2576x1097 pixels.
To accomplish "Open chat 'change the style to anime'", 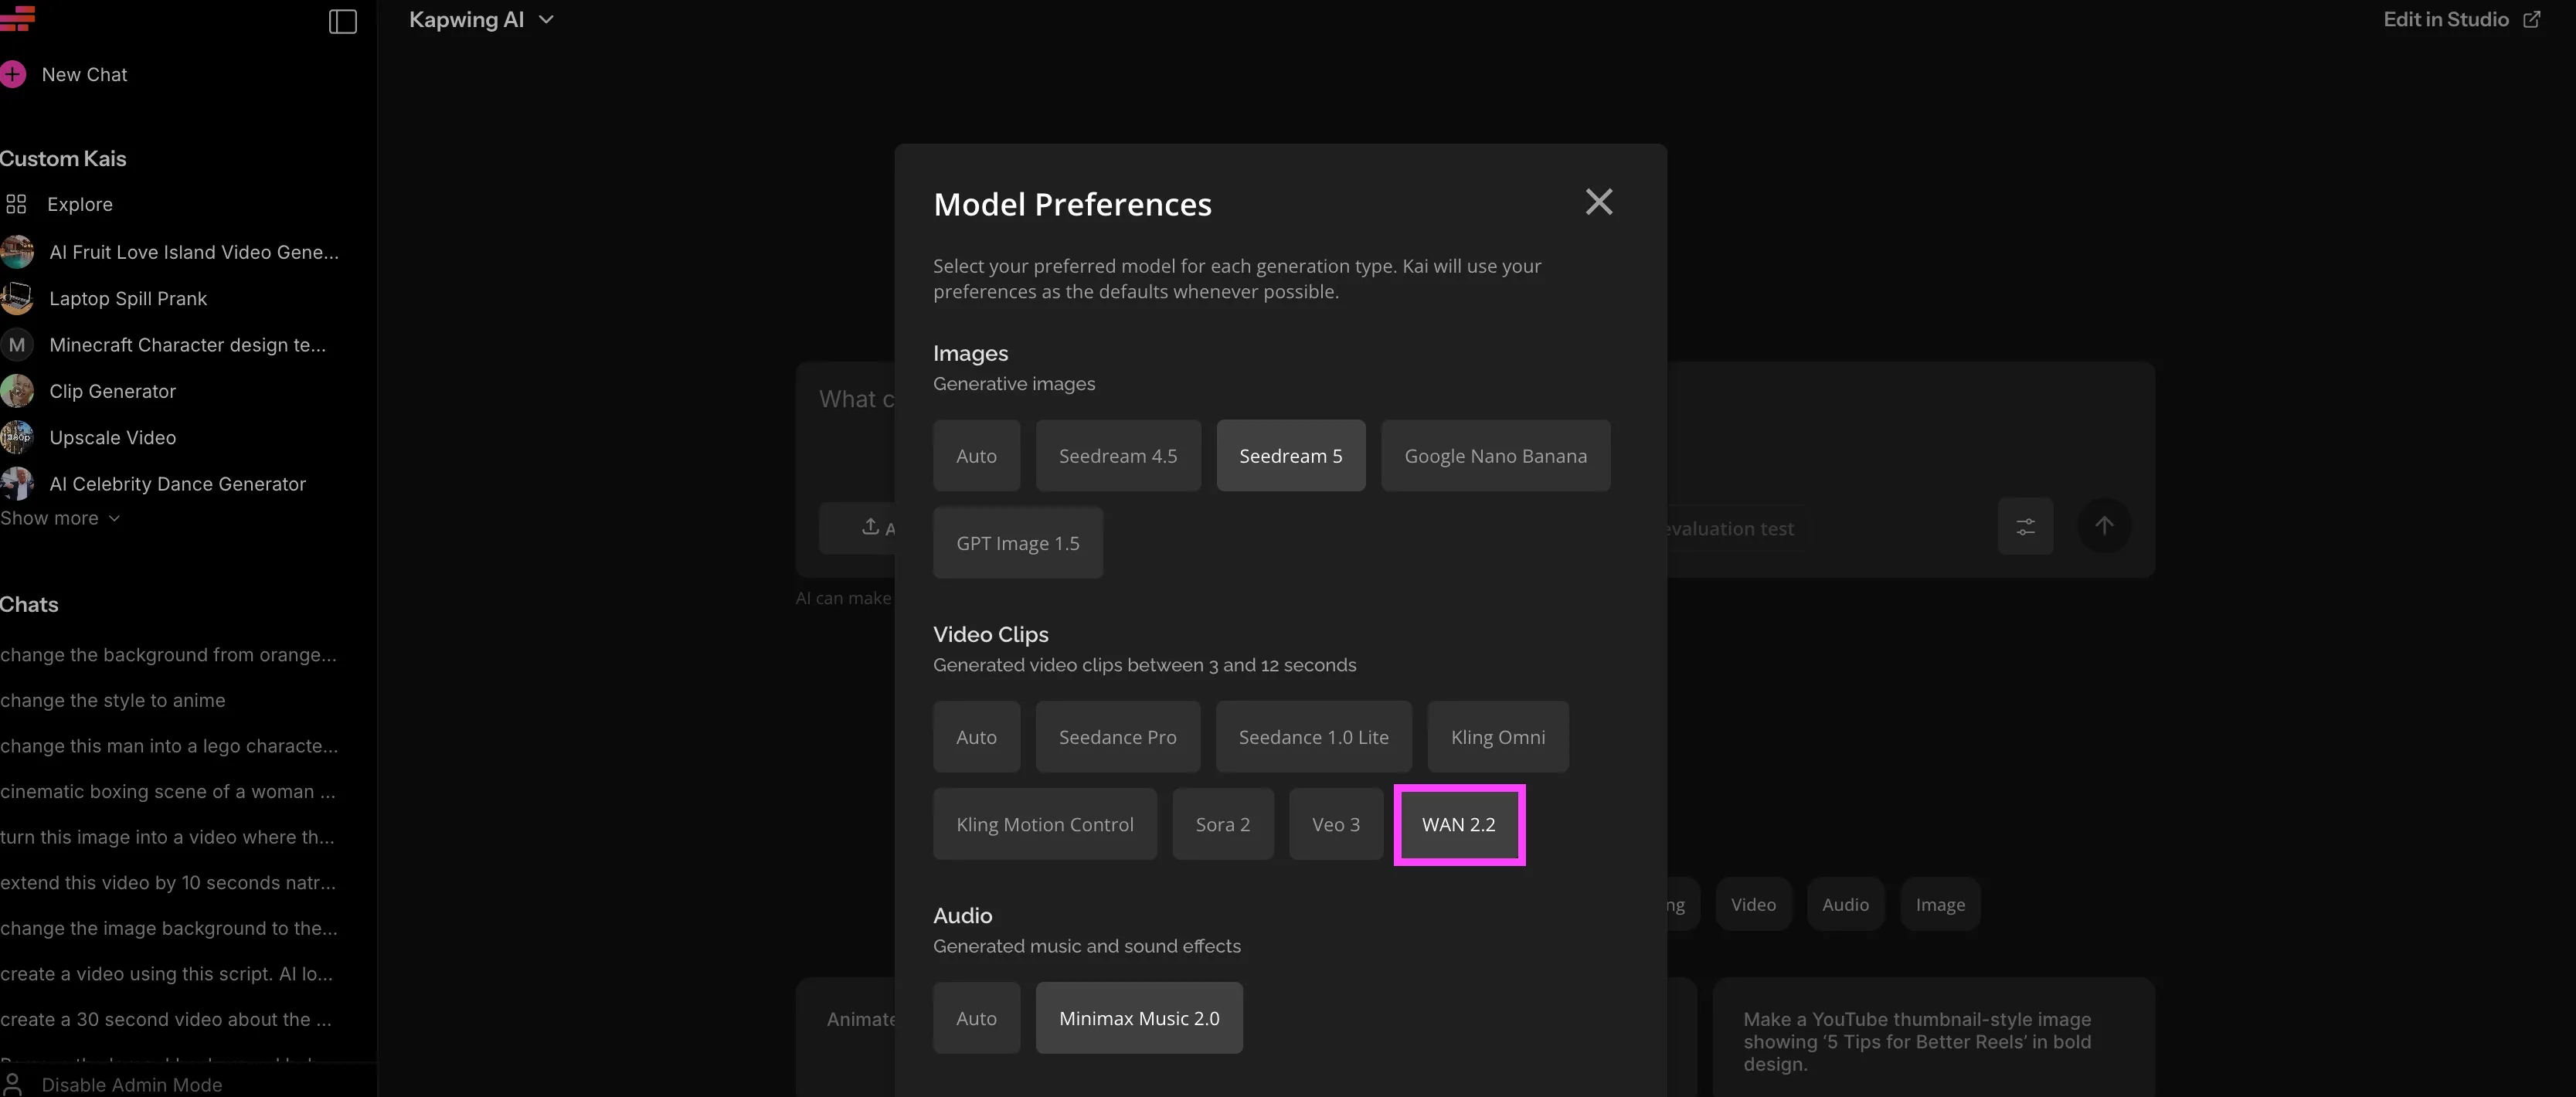I will tap(113, 701).
